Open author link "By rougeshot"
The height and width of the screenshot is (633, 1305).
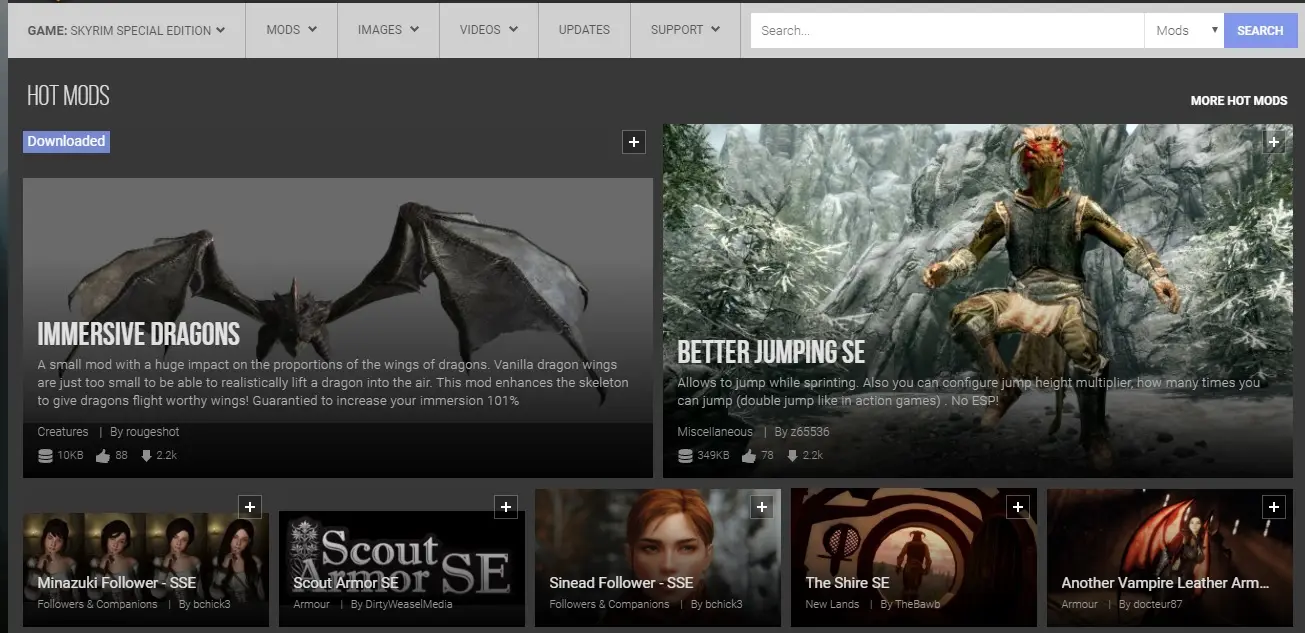145,432
